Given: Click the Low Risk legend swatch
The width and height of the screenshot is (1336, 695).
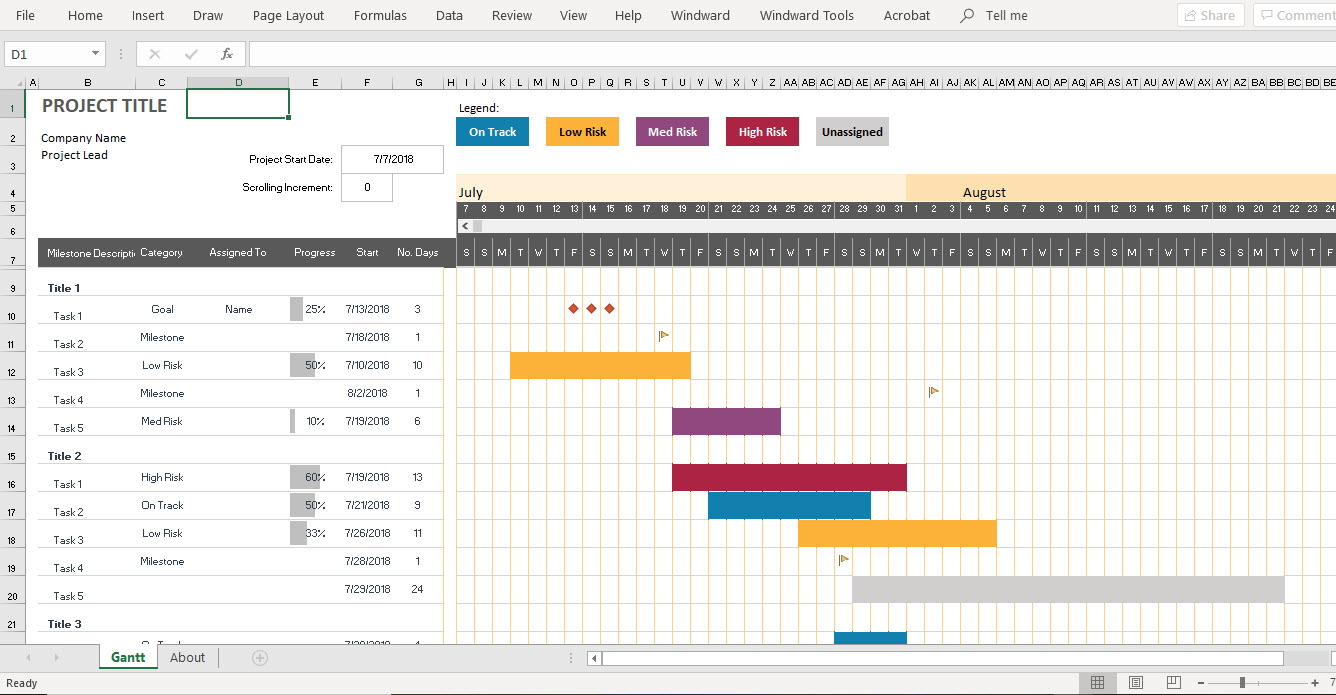Looking at the screenshot, I should tap(582, 132).
